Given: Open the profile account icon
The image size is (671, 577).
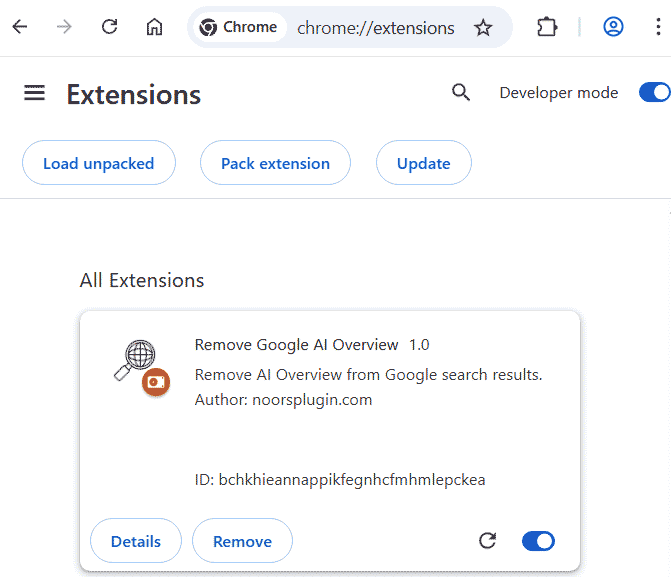Looking at the screenshot, I should [613, 27].
